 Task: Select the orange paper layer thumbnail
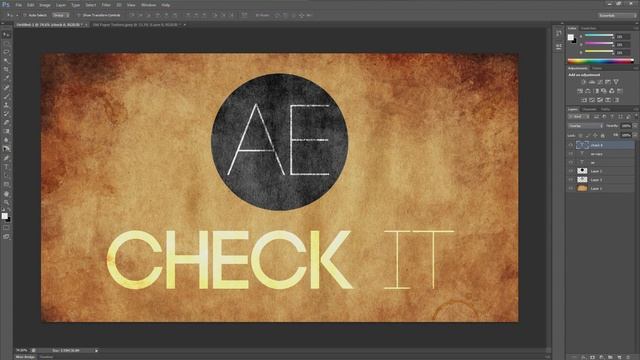click(x=582, y=188)
